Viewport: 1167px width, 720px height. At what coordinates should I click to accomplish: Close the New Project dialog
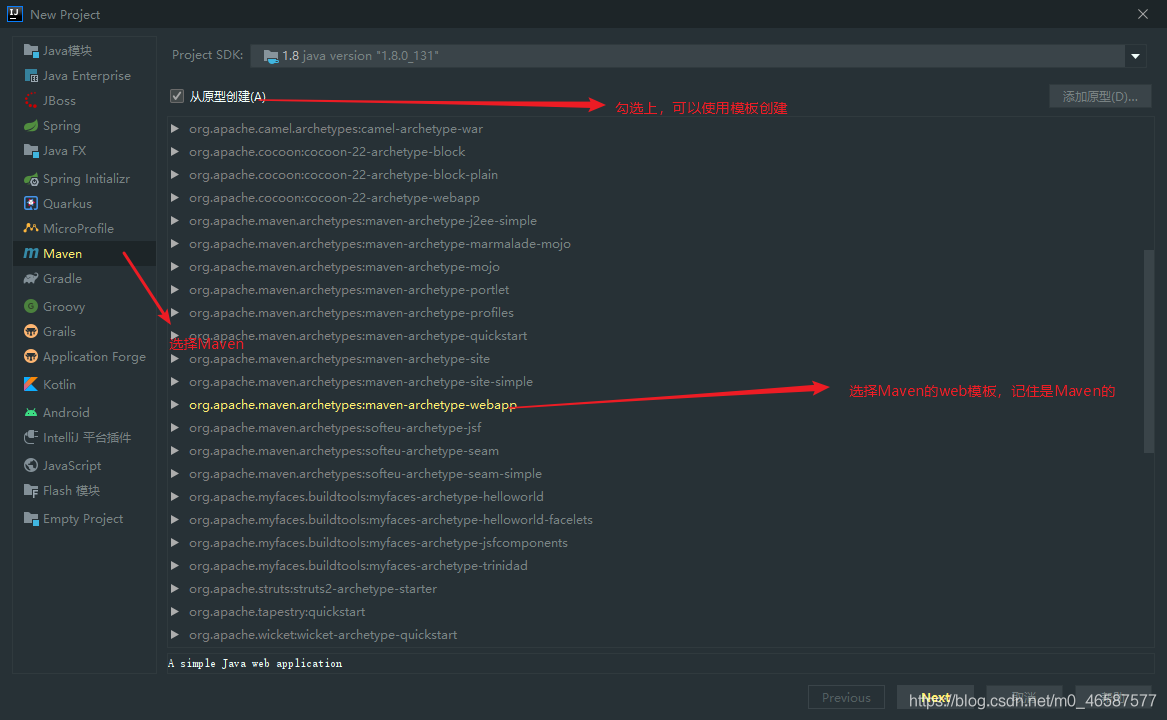click(x=1143, y=14)
